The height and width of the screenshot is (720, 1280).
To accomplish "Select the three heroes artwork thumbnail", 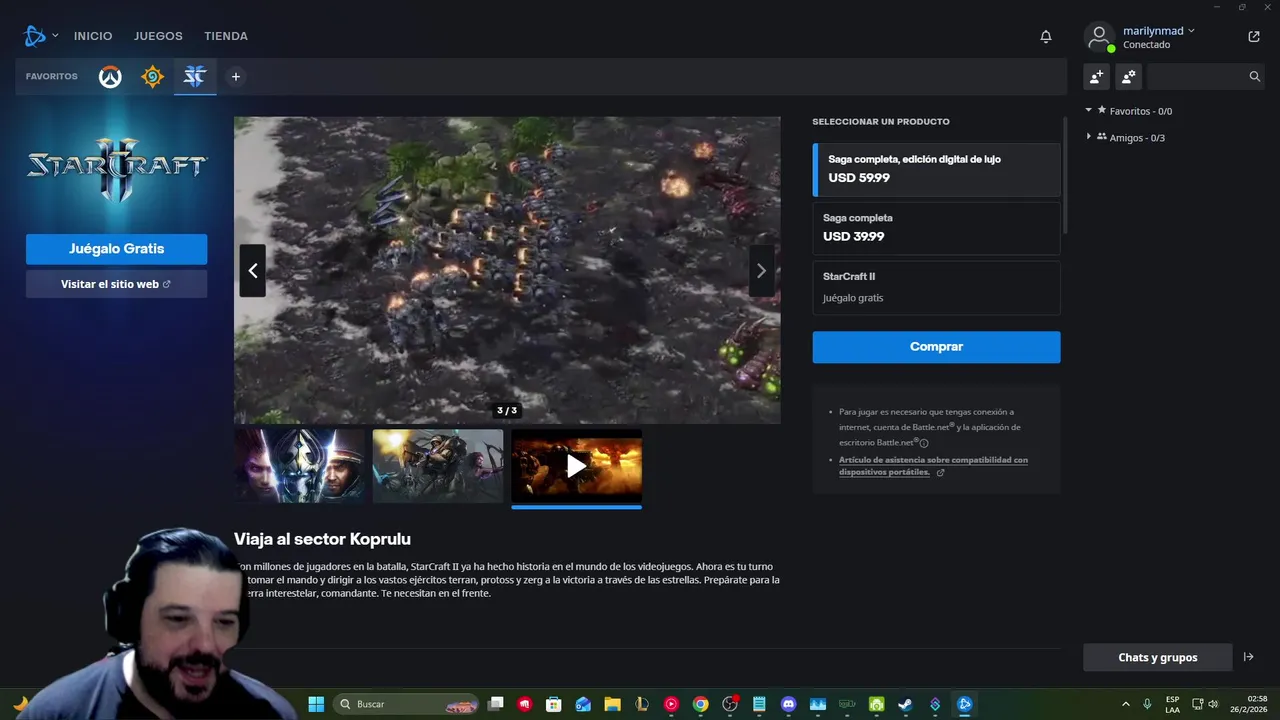I will click(300, 466).
